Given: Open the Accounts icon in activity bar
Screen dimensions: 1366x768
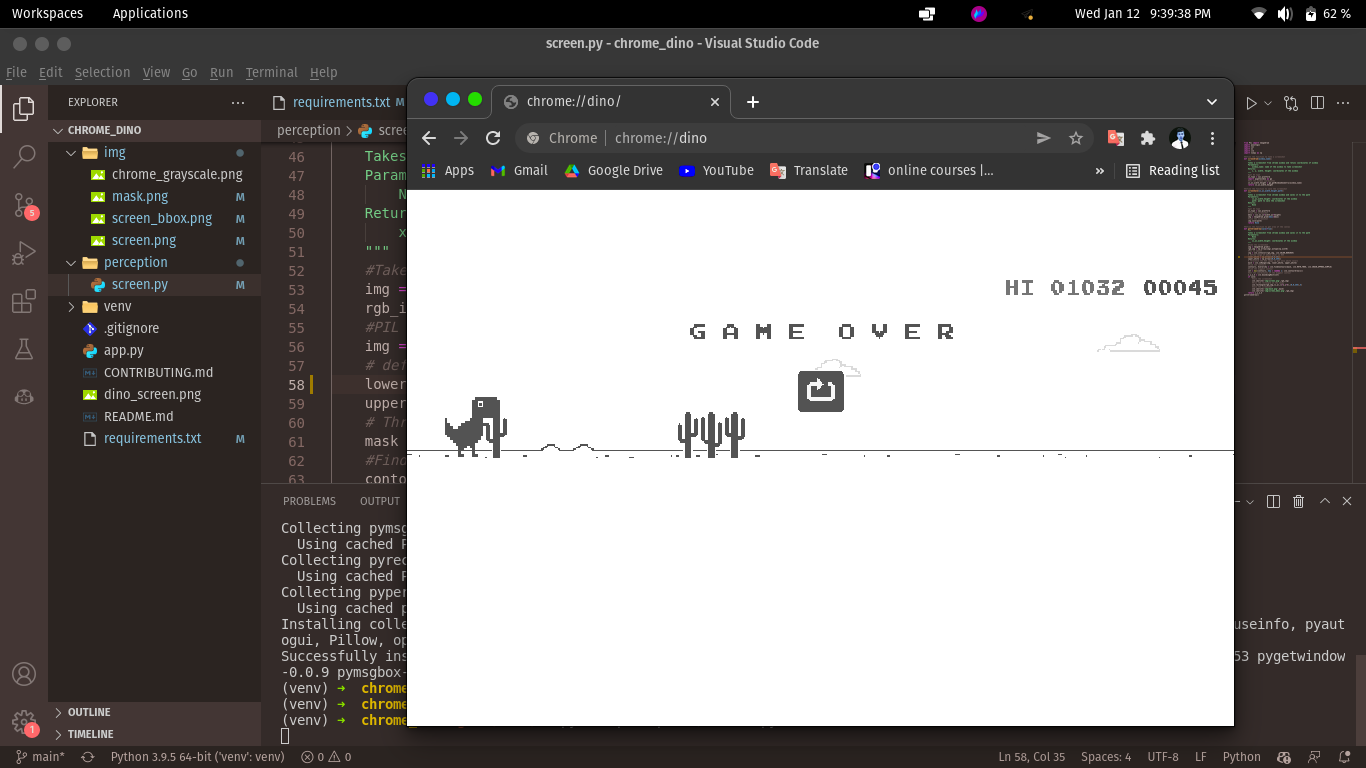Looking at the screenshot, I should (24, 674).
